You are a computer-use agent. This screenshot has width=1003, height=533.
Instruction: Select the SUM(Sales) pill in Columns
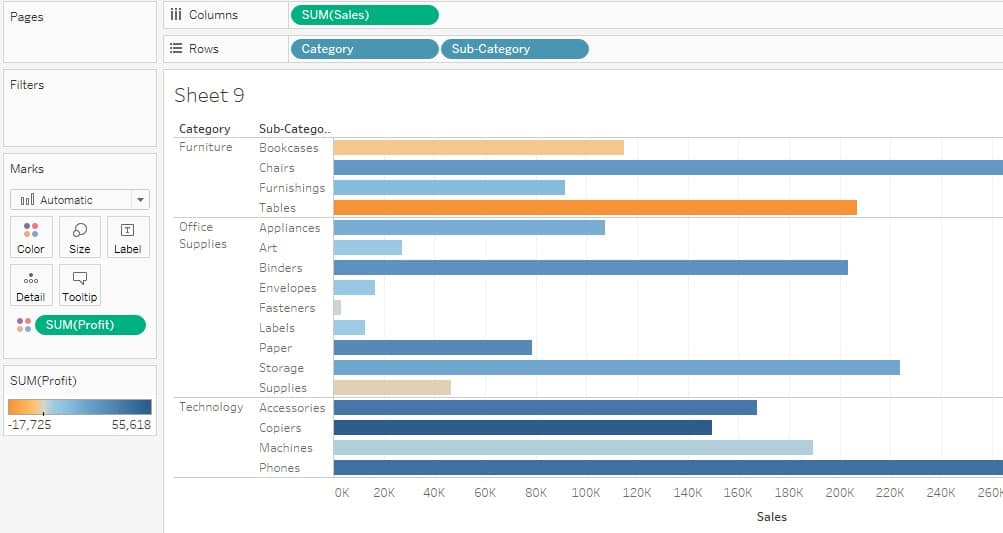pyautogui.click(x=364, y=15)
